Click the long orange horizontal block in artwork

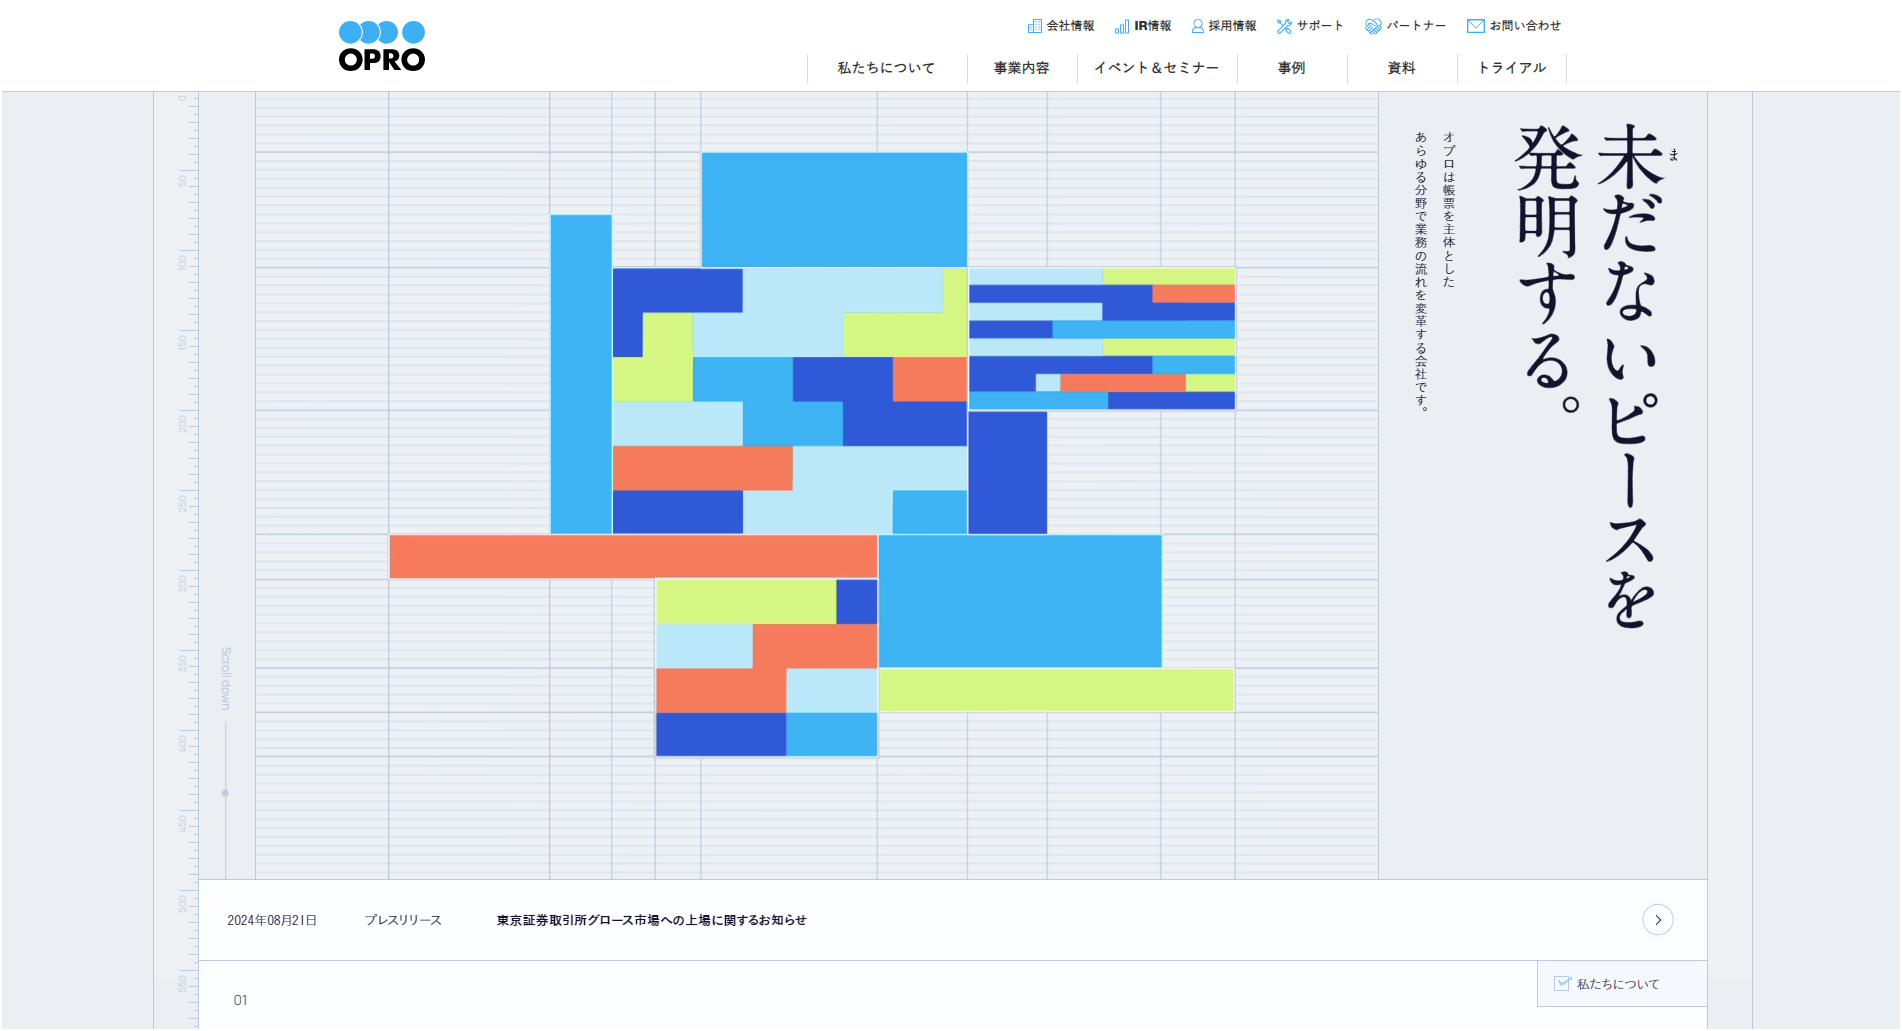click(x=632, y=556)
